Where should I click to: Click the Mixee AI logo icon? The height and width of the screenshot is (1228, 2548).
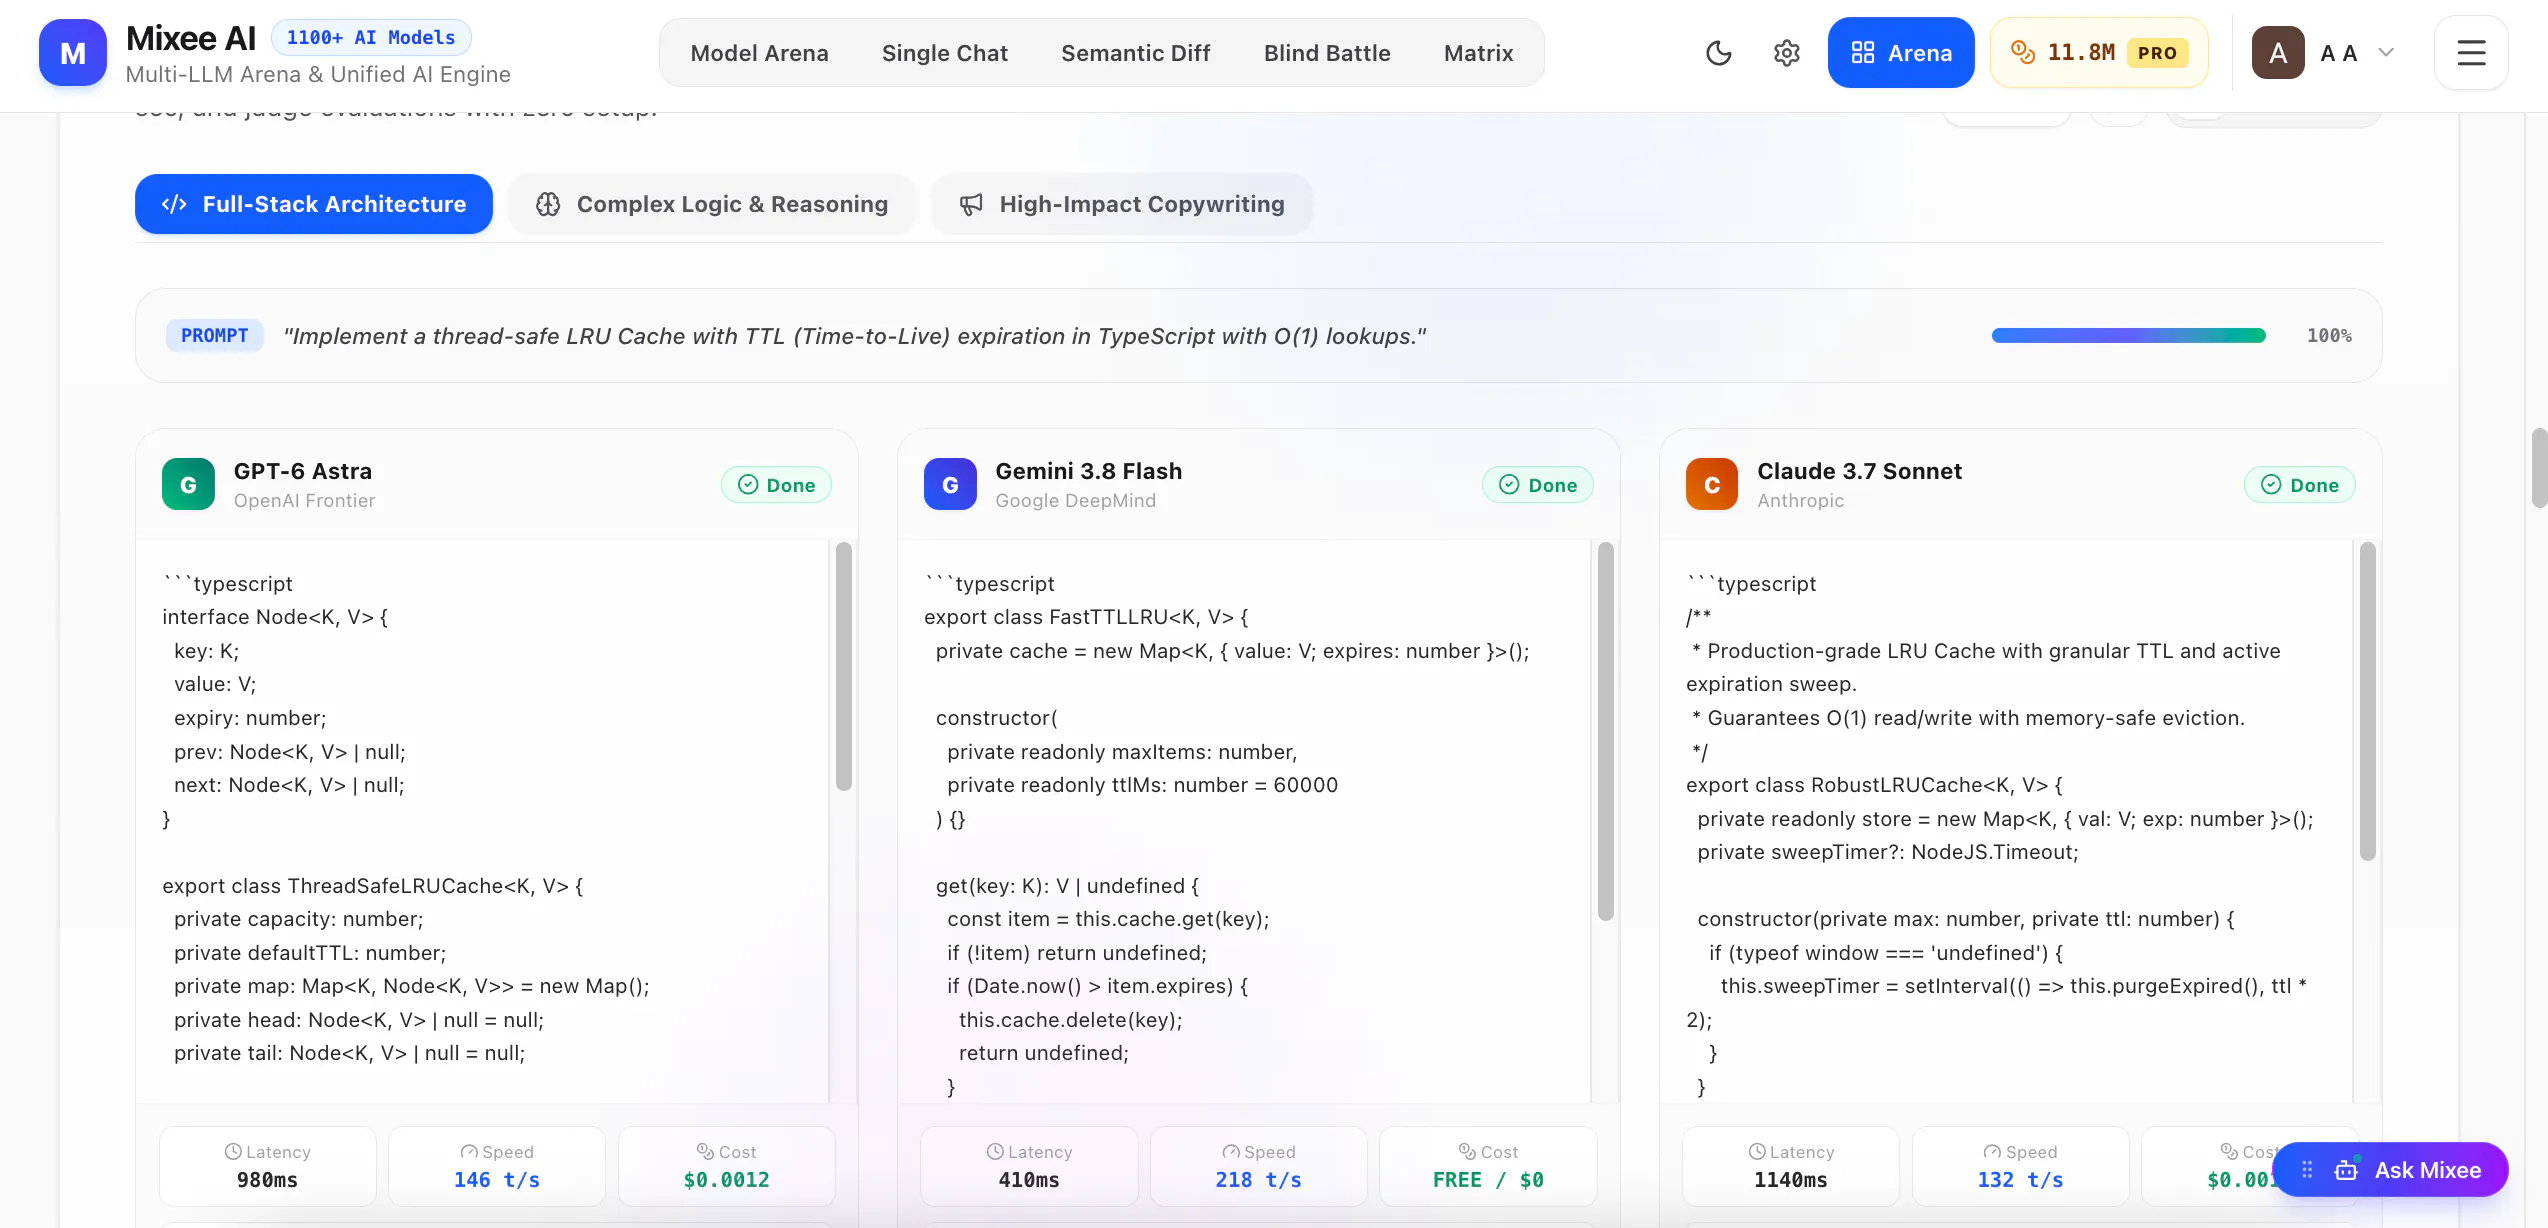[x=72, y=53]
